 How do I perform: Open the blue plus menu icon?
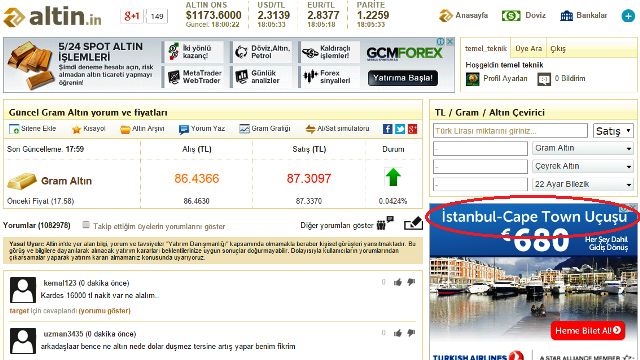628,16
